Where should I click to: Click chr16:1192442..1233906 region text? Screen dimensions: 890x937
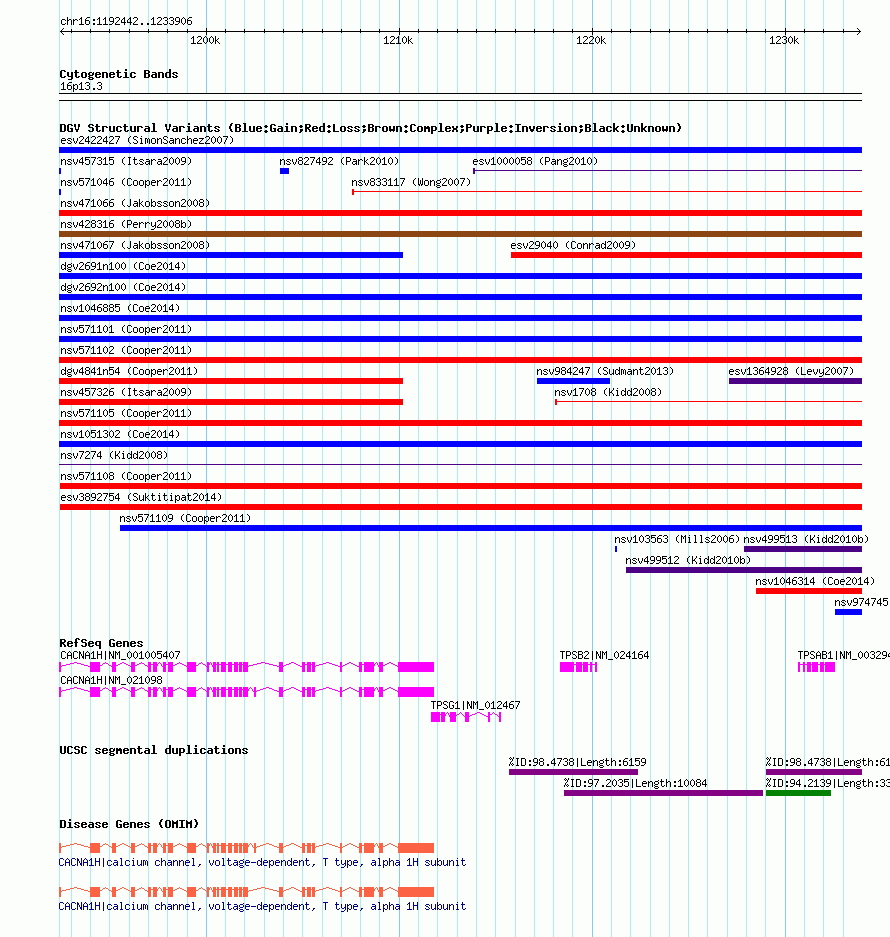point(126,21)
